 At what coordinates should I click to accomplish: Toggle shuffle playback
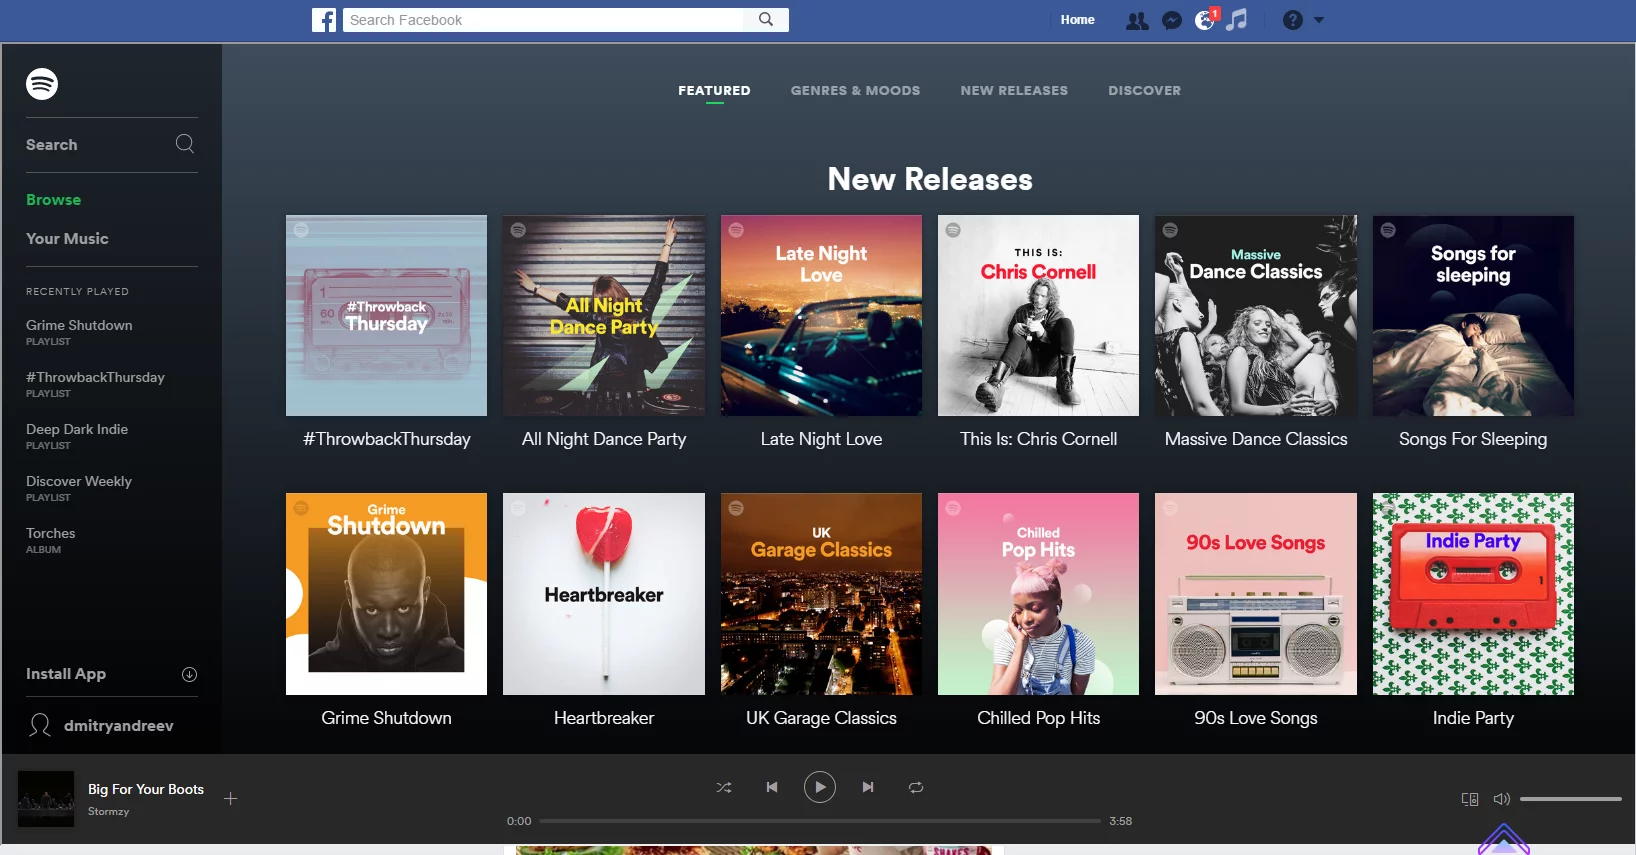point(724,787)
